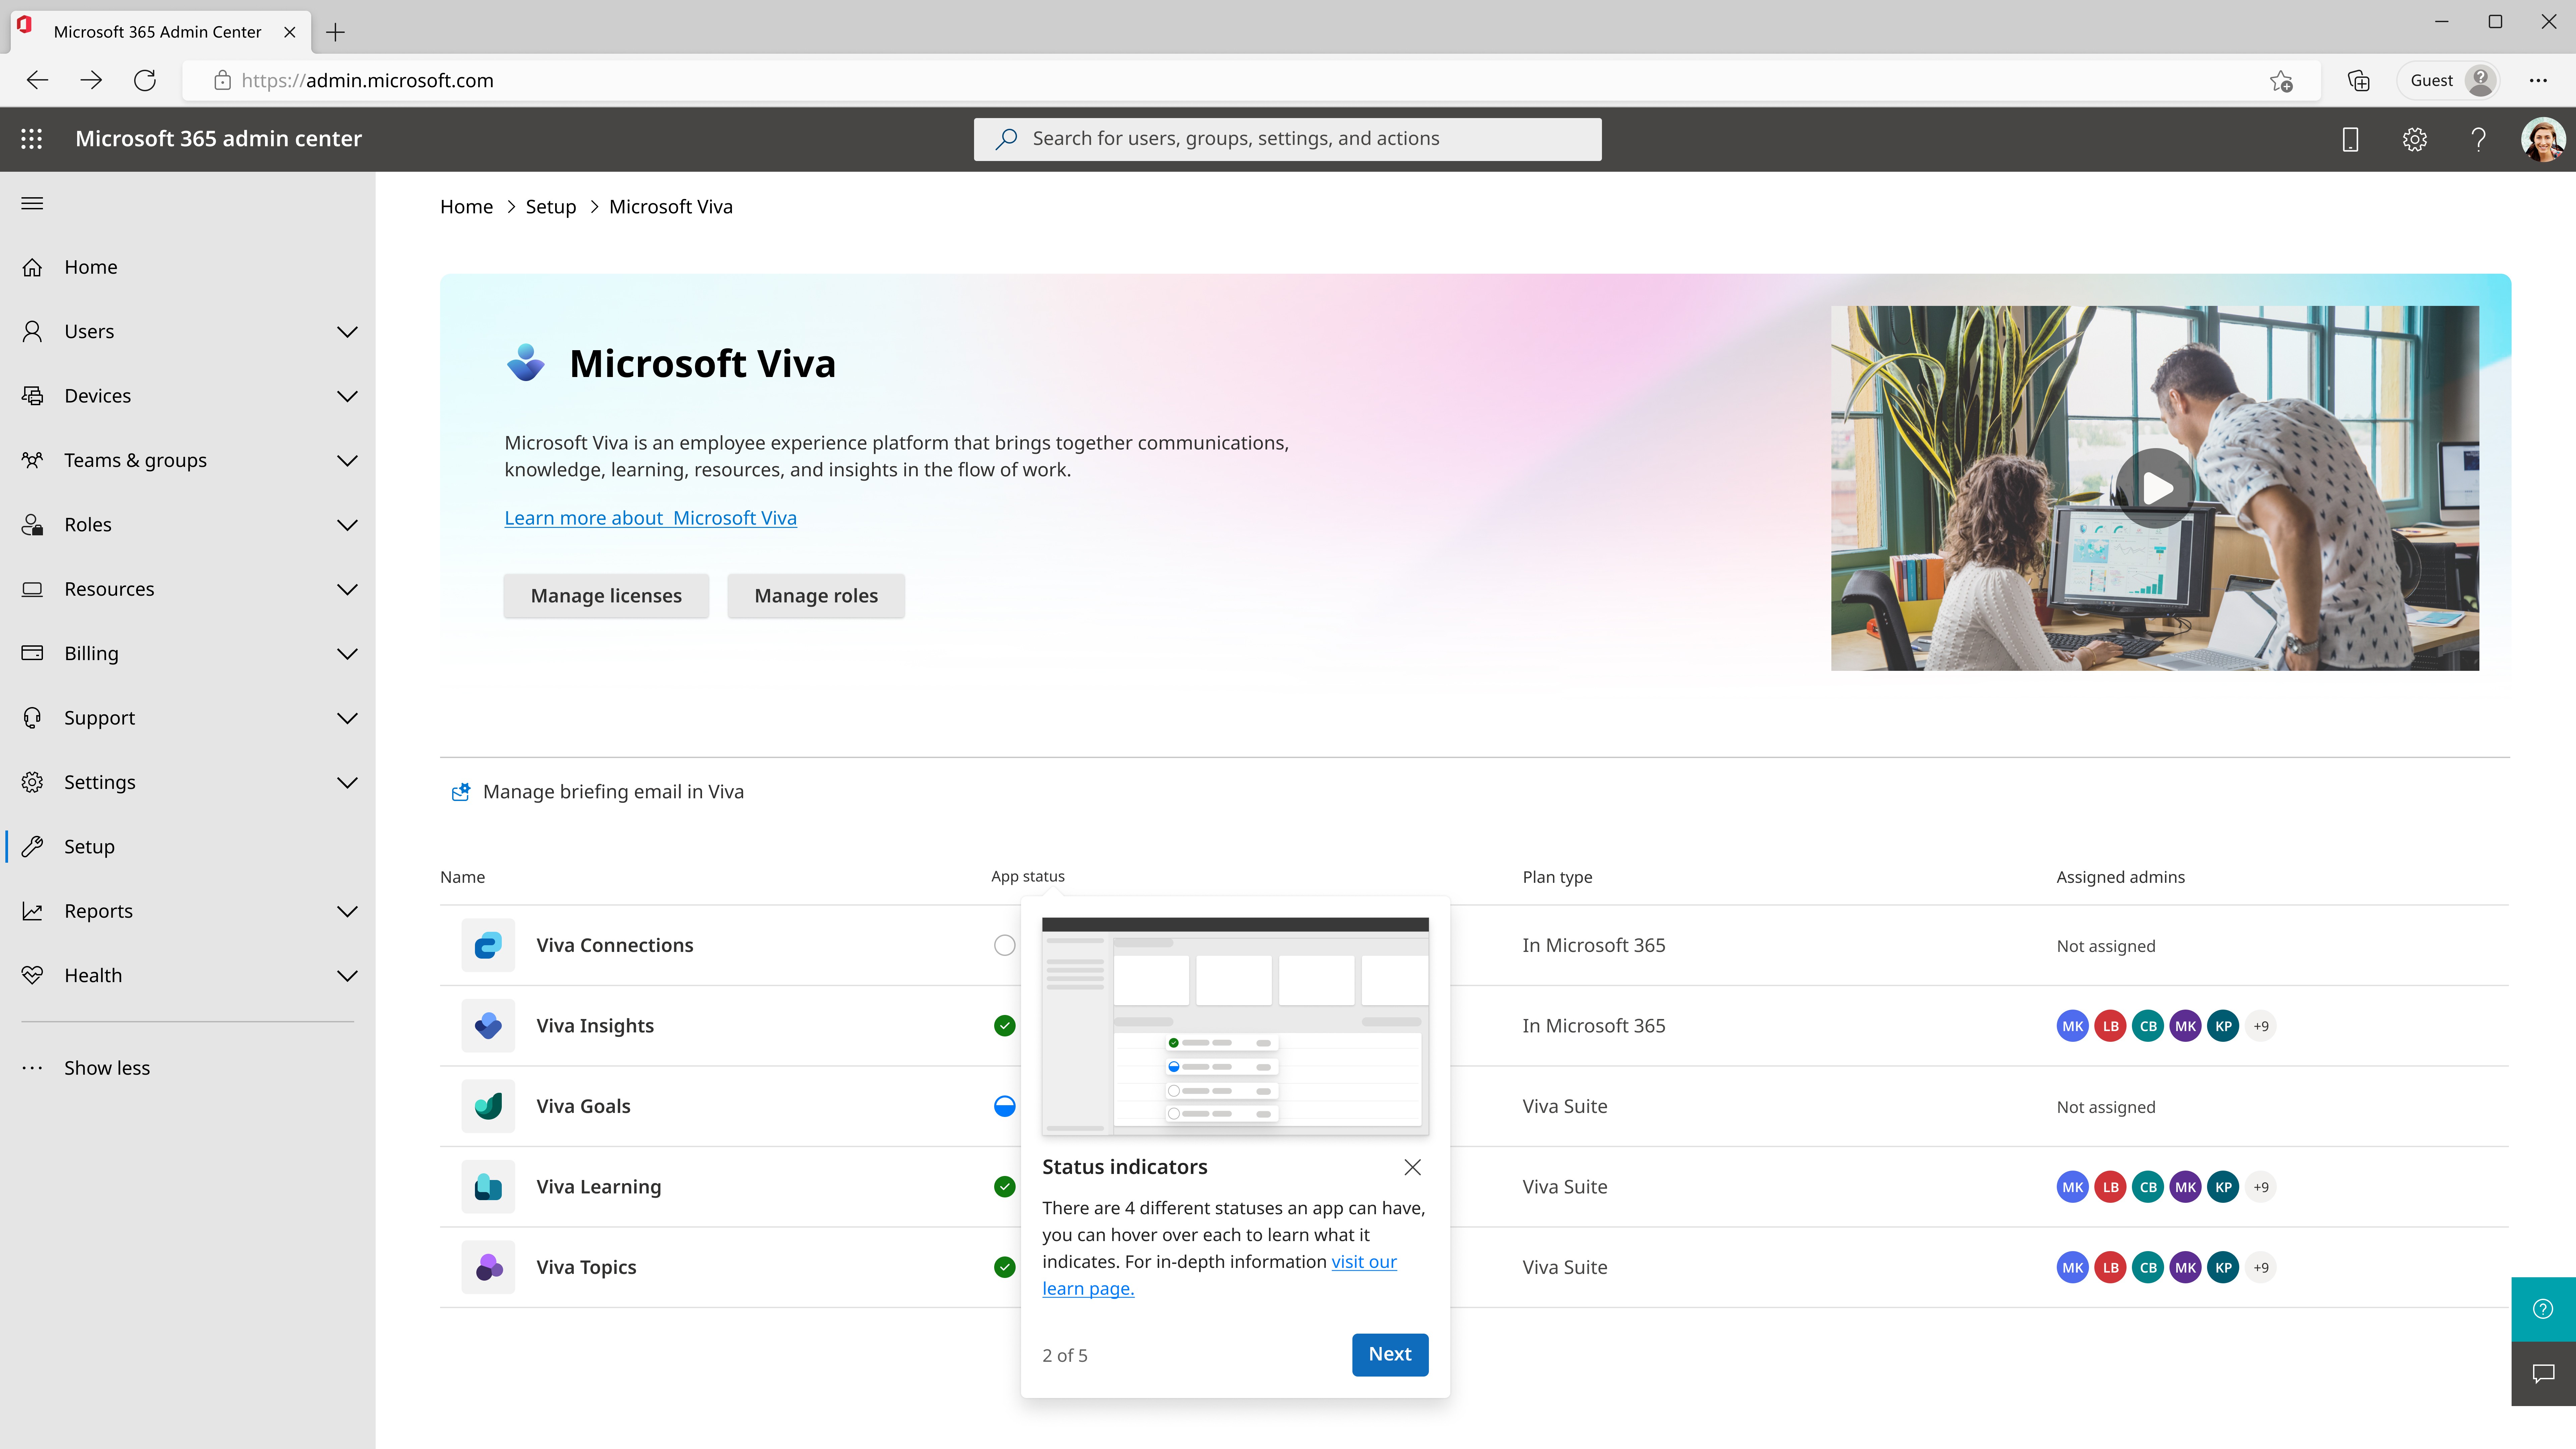Screen dimensions: 2576x1449
Task: Go to Home in the sidebar
Action: click(x=90, y=267)
